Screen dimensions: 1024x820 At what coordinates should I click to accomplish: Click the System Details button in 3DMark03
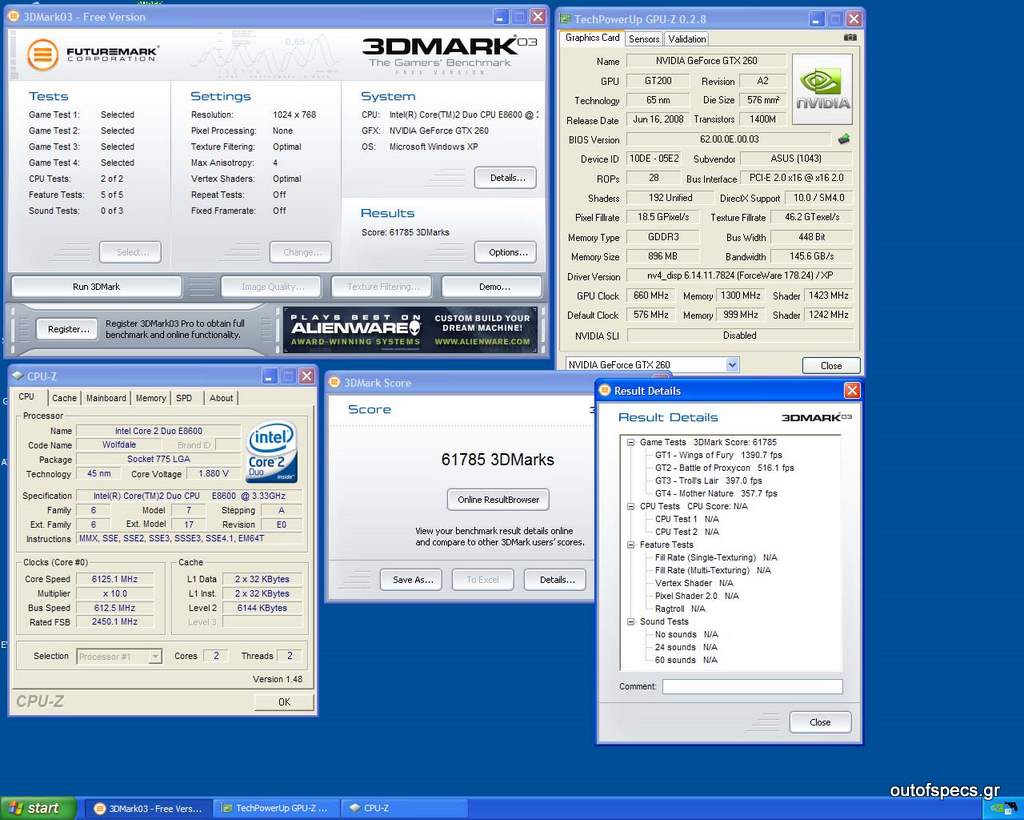click(x=507, y=178)
